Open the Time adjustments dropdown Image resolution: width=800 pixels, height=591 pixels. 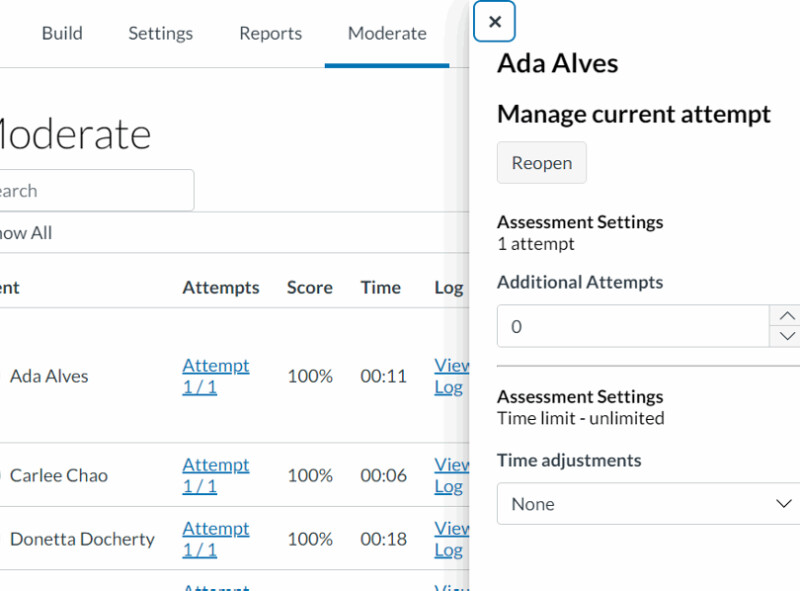[x=650, y=504]
